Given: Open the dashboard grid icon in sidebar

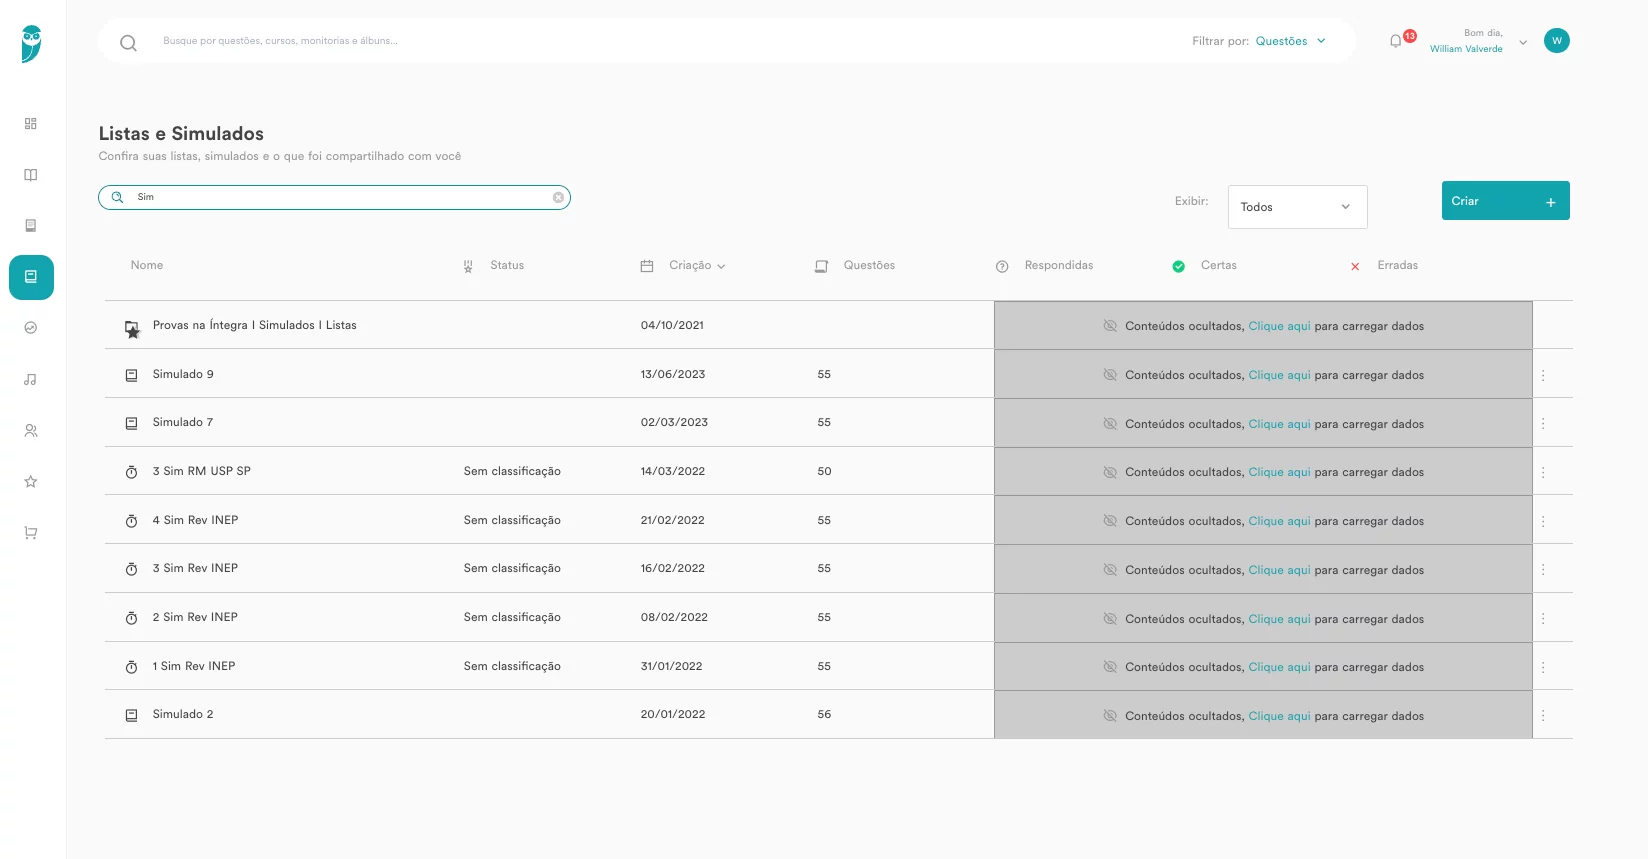Looking at the screenshot, I should point(31,124).
